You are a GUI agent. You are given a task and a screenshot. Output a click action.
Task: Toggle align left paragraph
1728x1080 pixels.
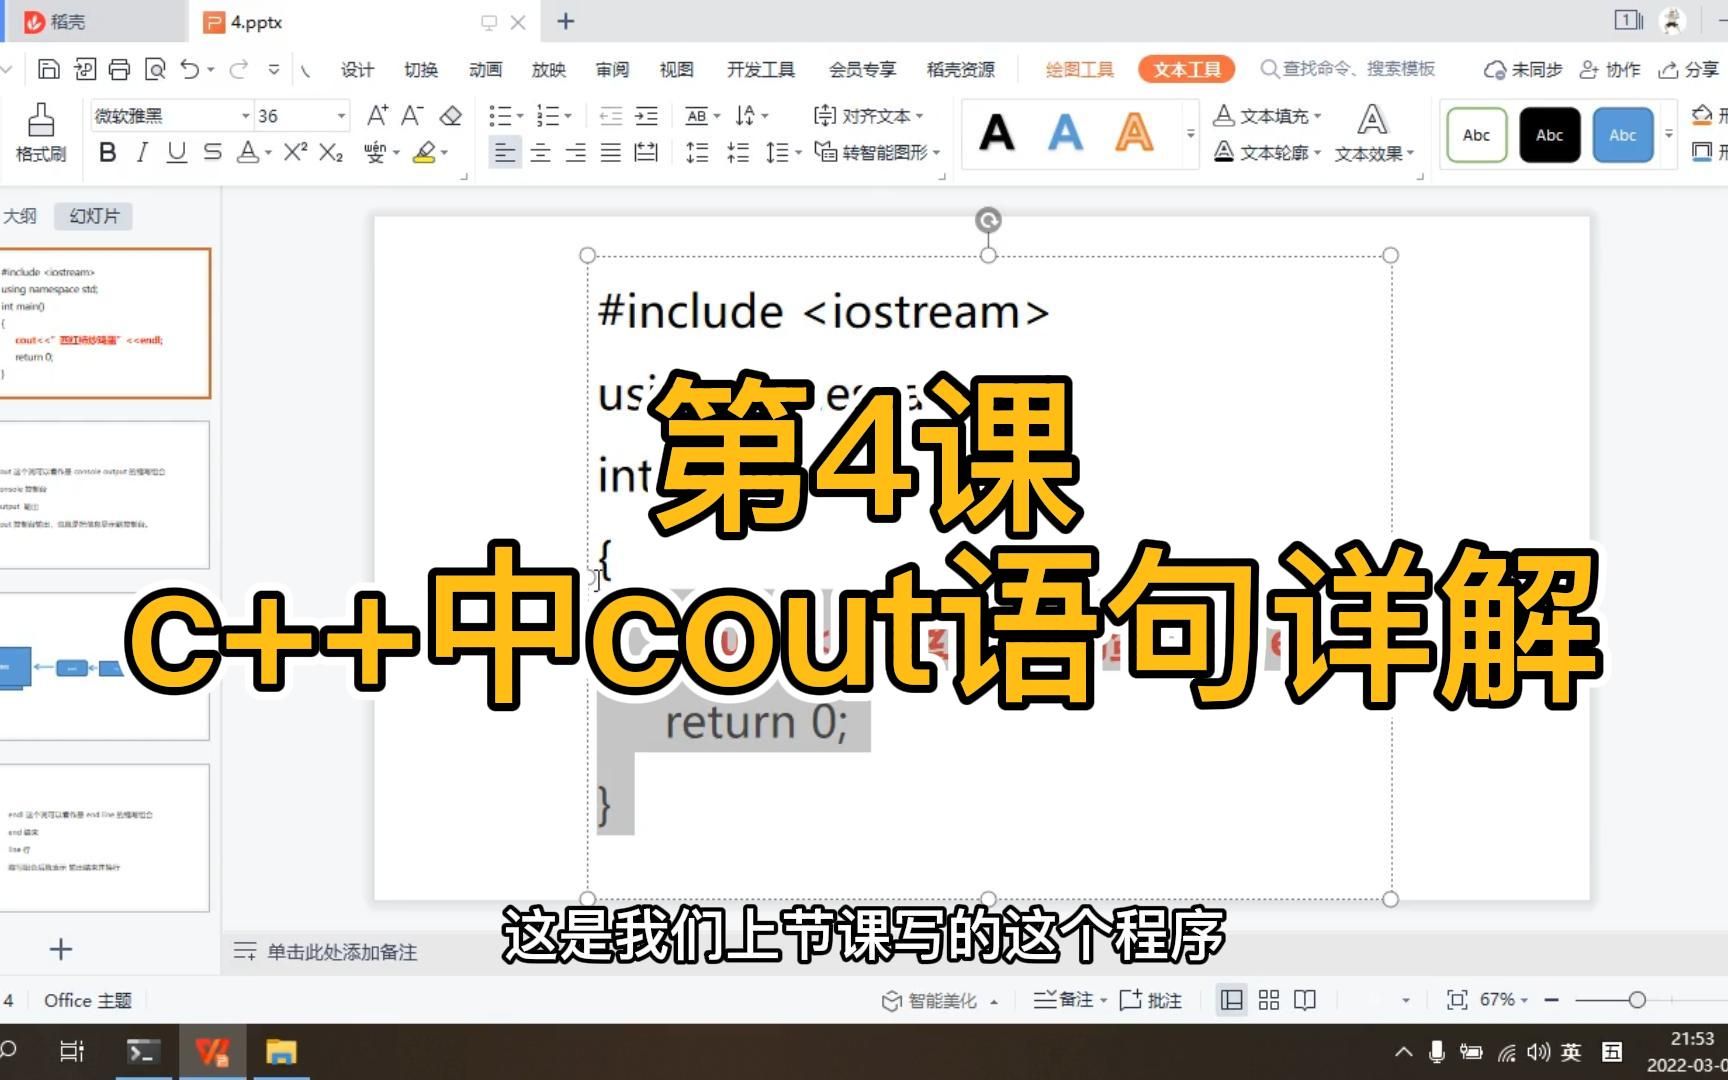click(x=505, y=152)
